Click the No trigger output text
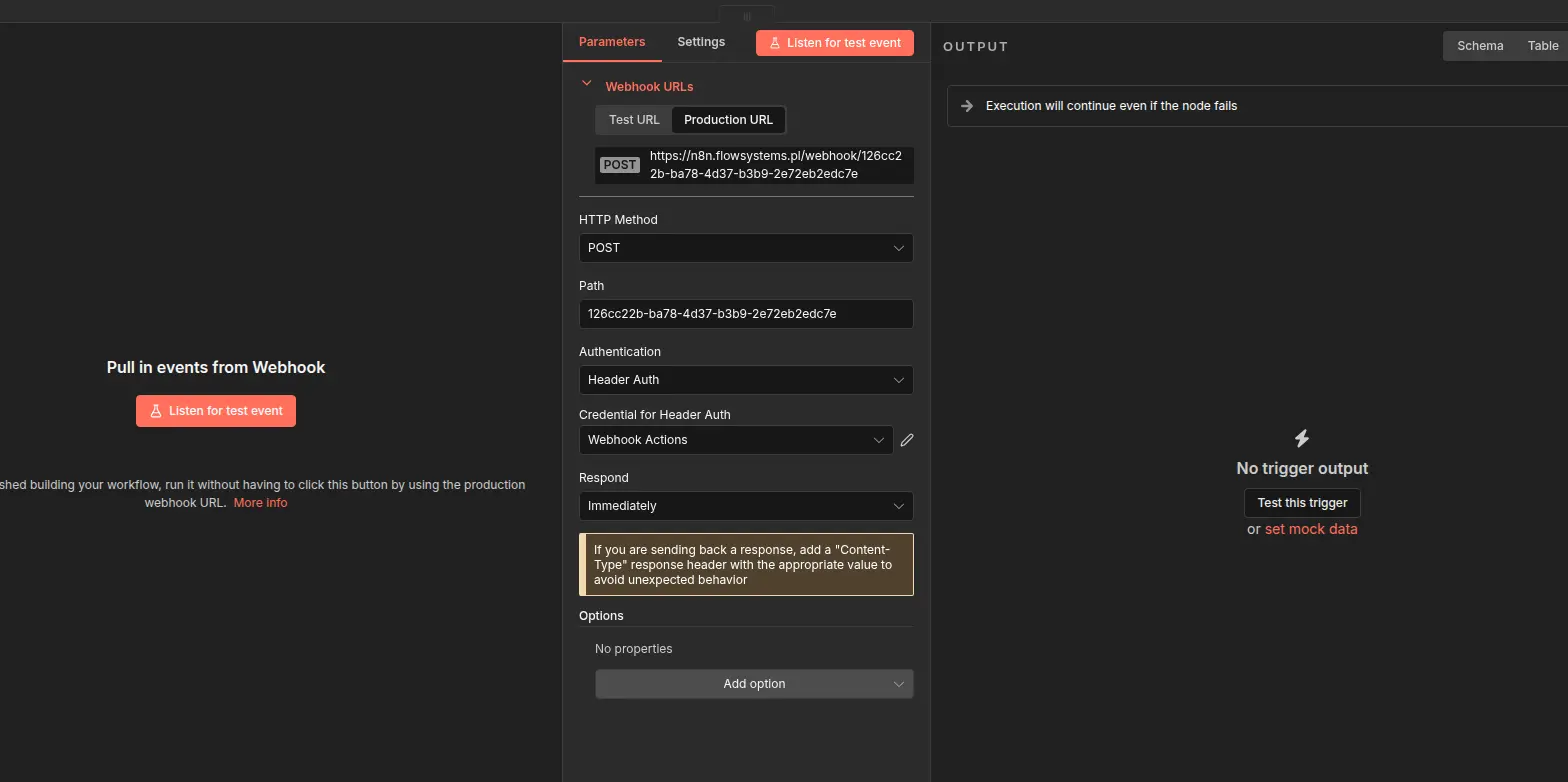Image resolution: width=1568 pixels, height=782 pixels. (x=1302, y=468)
